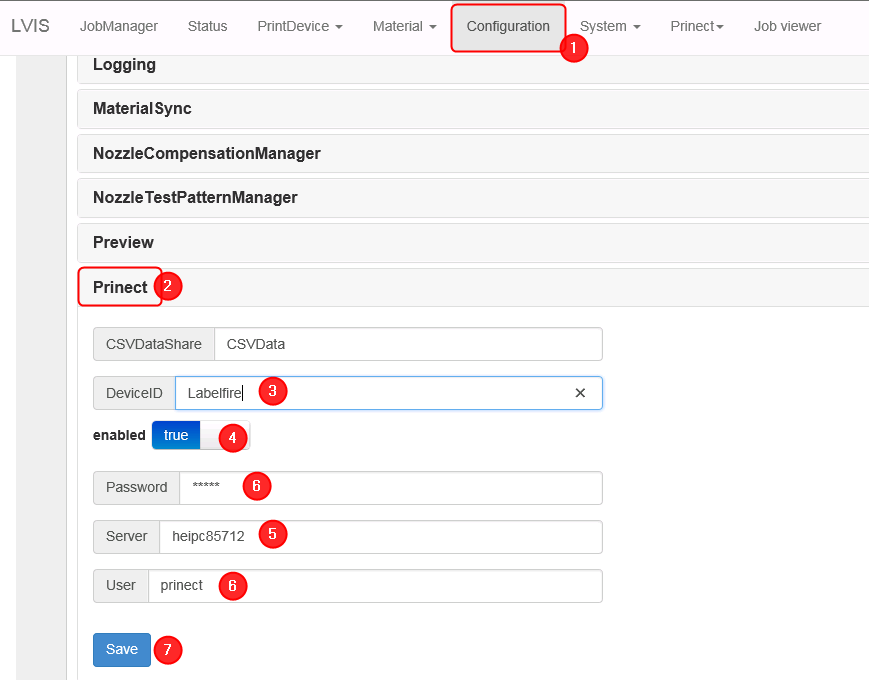Go to JobManager page
Viewport: 869px width, 680px height.
(x=119, y=27)
